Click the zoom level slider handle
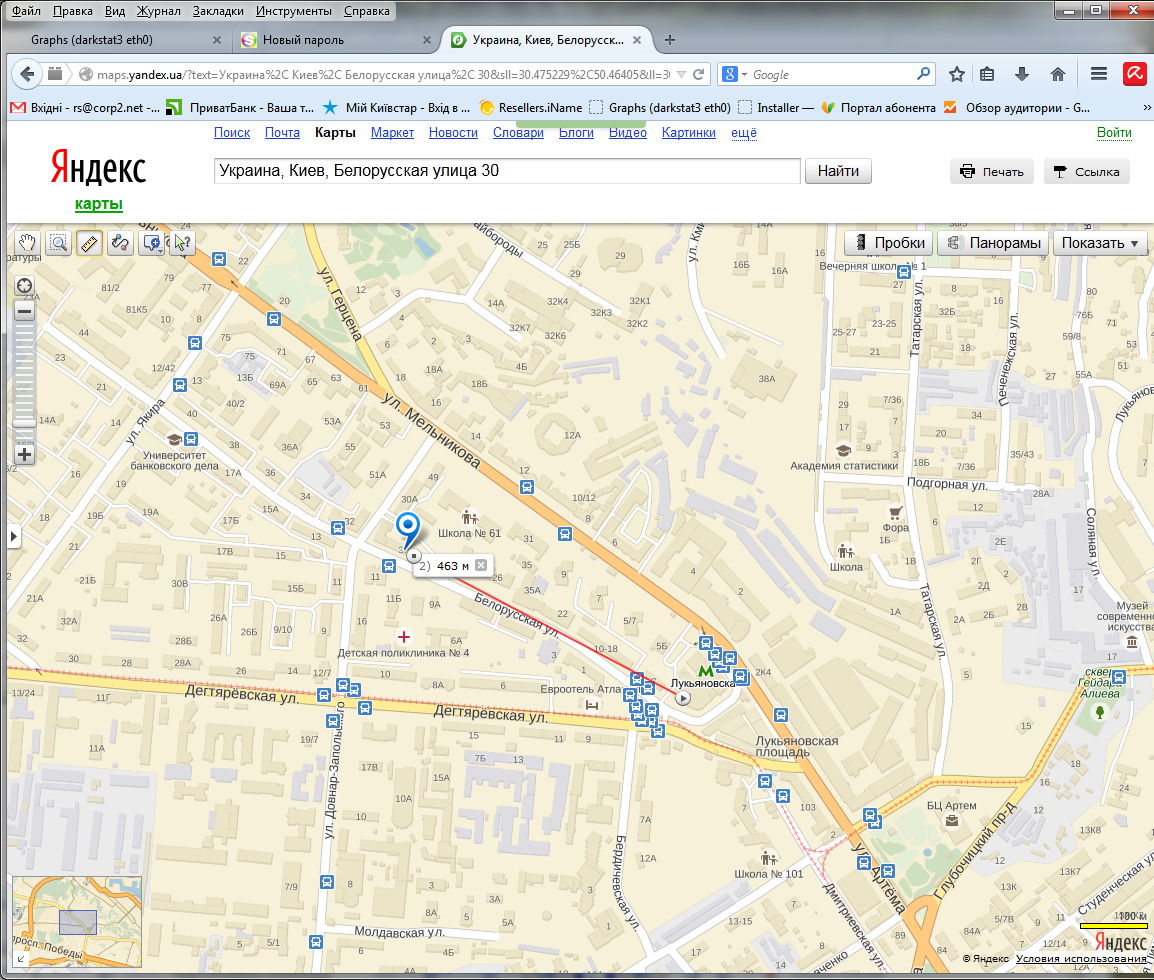Screen dimensions: 1154x980 coord(24,423)
